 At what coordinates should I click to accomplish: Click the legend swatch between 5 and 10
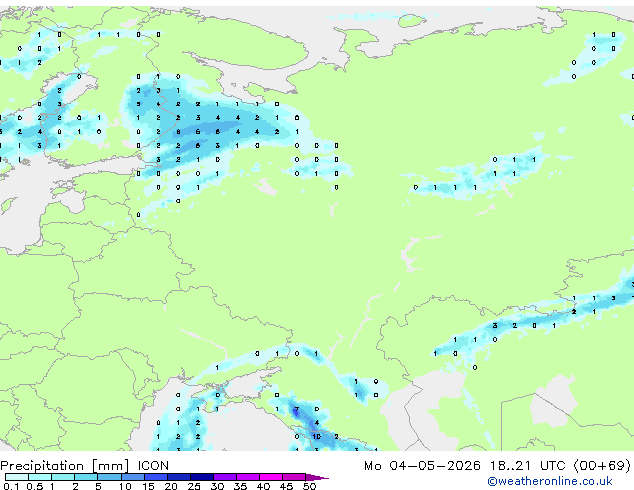coord(109,477)
